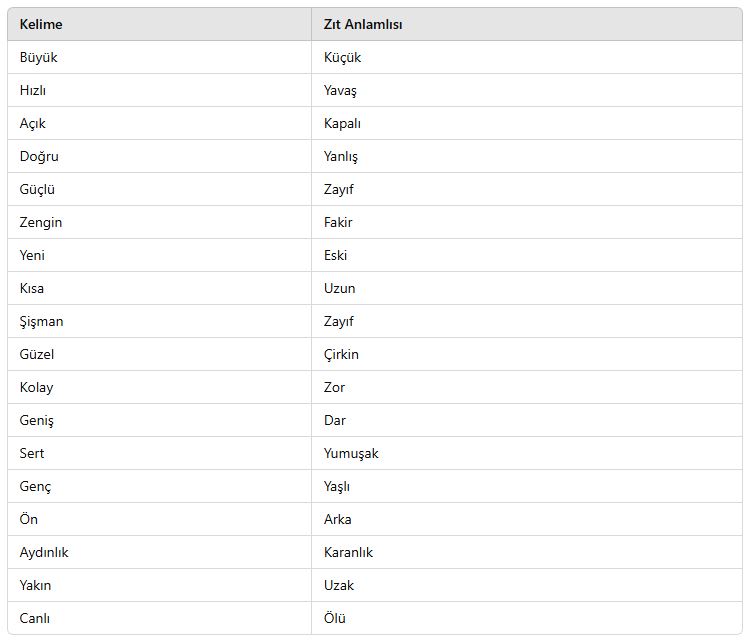
Task: Select the Yanlış cell
Action: [526, 156]
